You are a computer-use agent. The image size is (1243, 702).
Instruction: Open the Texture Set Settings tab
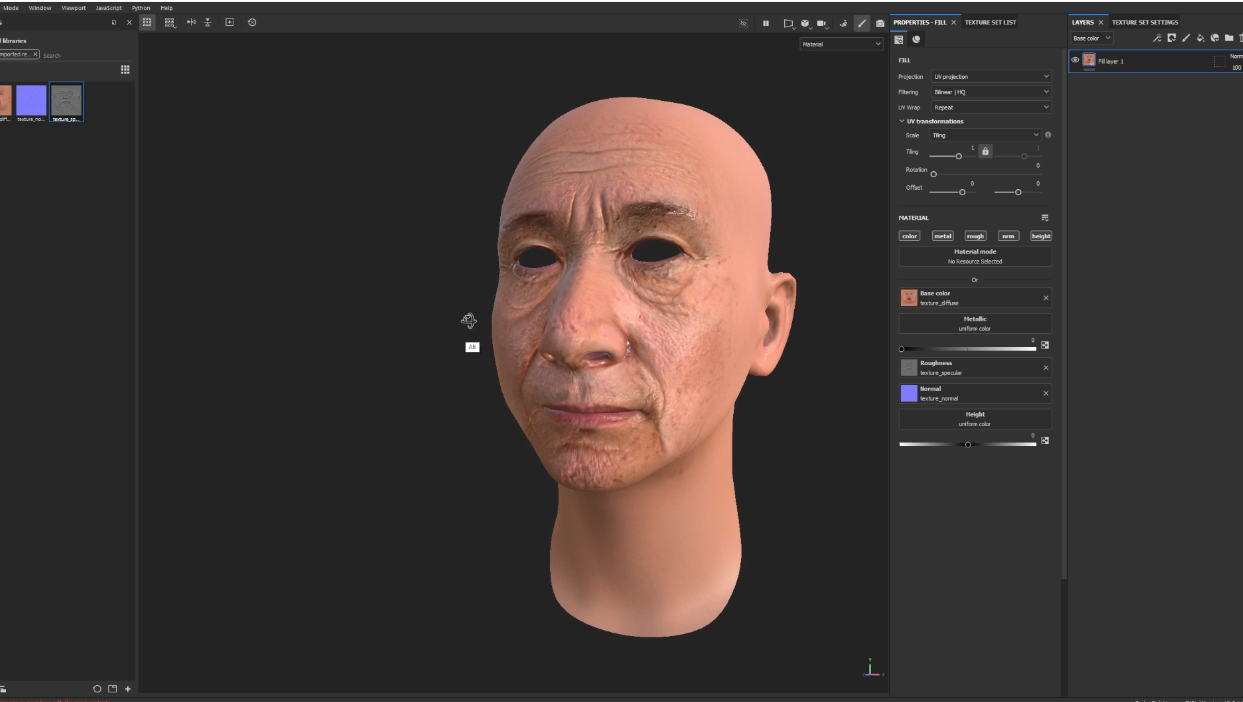[1145, 22]
